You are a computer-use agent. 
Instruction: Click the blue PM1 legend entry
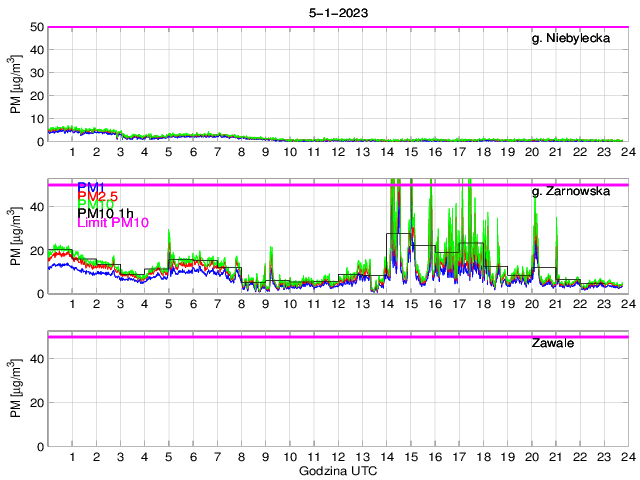click(x=91, y=187)
